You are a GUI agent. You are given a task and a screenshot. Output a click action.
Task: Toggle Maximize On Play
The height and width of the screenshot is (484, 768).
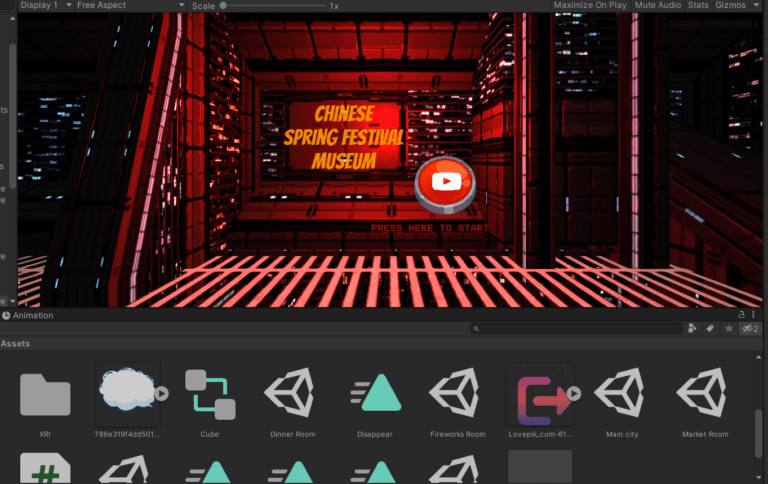tap(590, 5)
